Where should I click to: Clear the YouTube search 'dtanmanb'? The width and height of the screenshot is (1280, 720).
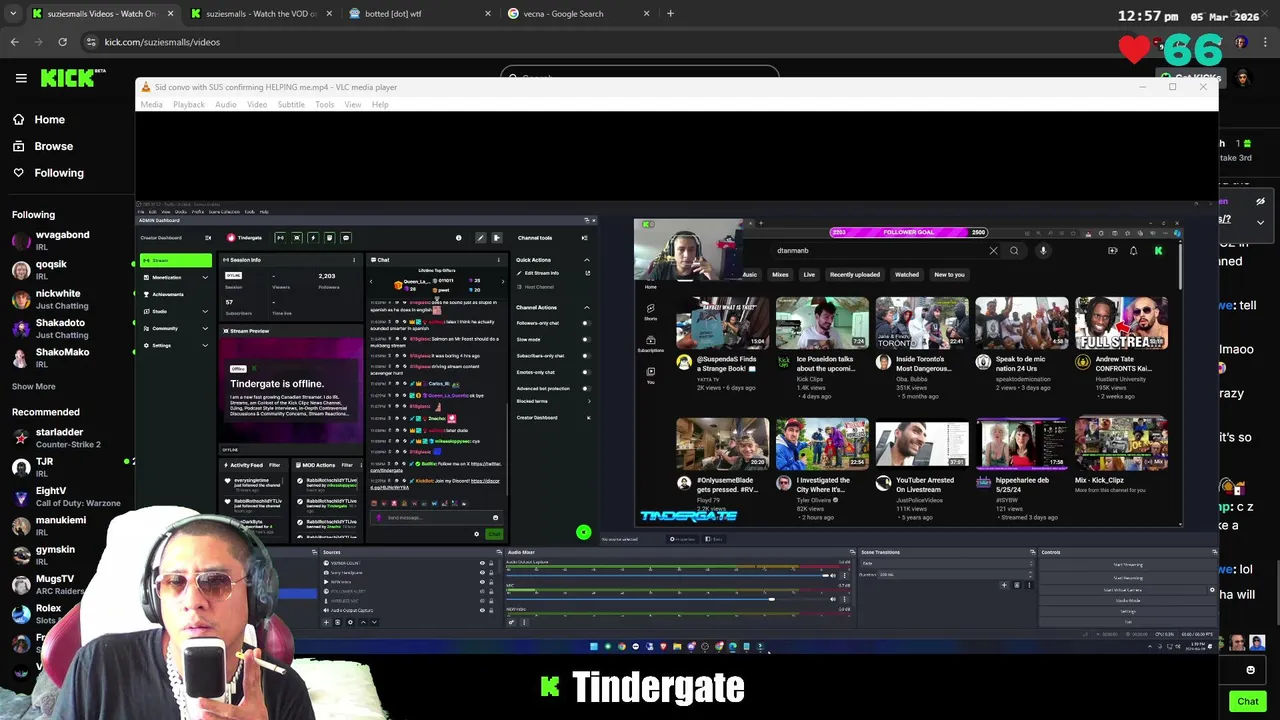(993, 251)
